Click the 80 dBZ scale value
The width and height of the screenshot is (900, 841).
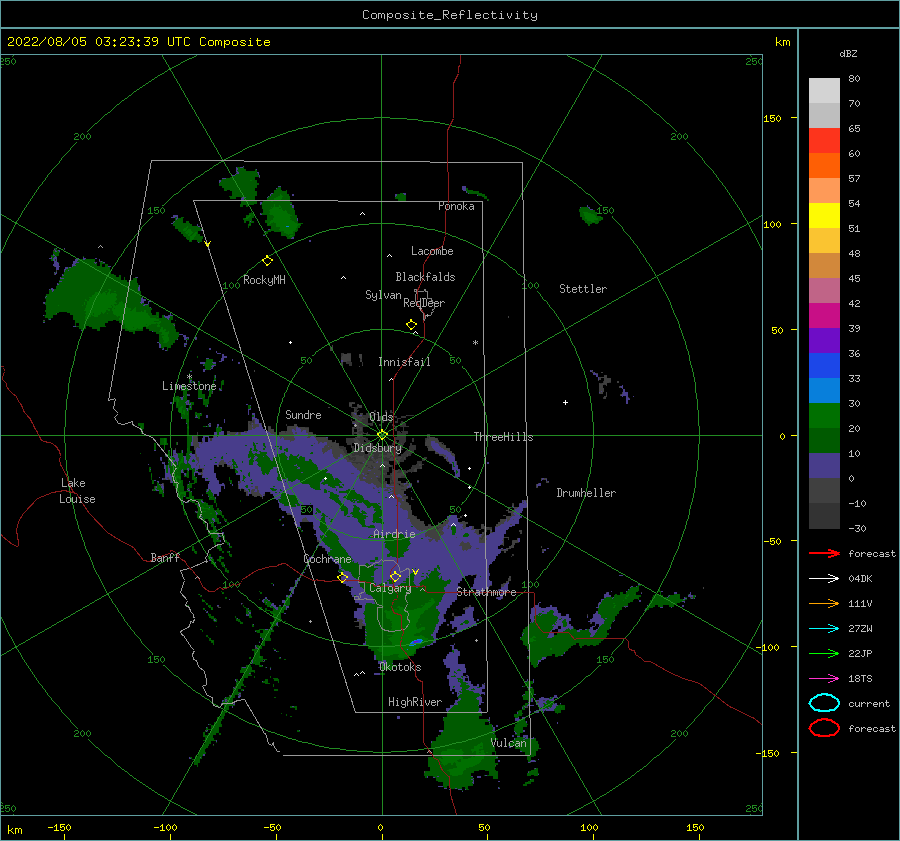(x=854, y=79)
